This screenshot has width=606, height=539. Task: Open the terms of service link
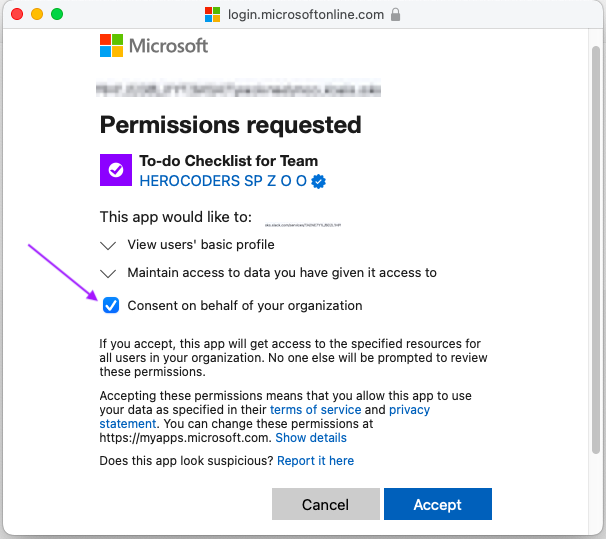click(315, 410)
